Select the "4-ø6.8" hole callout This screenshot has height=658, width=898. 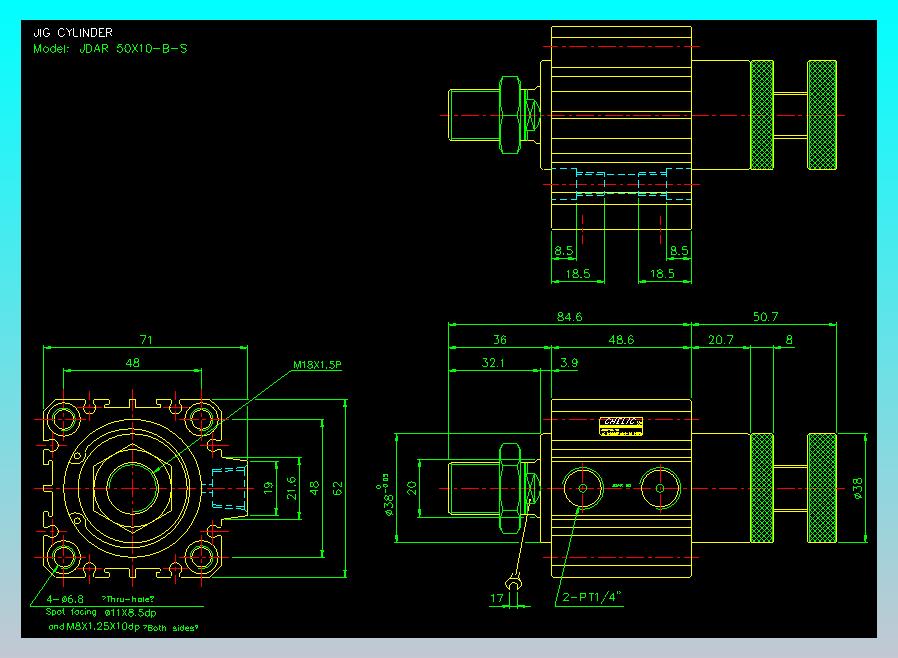pos(65,599)
